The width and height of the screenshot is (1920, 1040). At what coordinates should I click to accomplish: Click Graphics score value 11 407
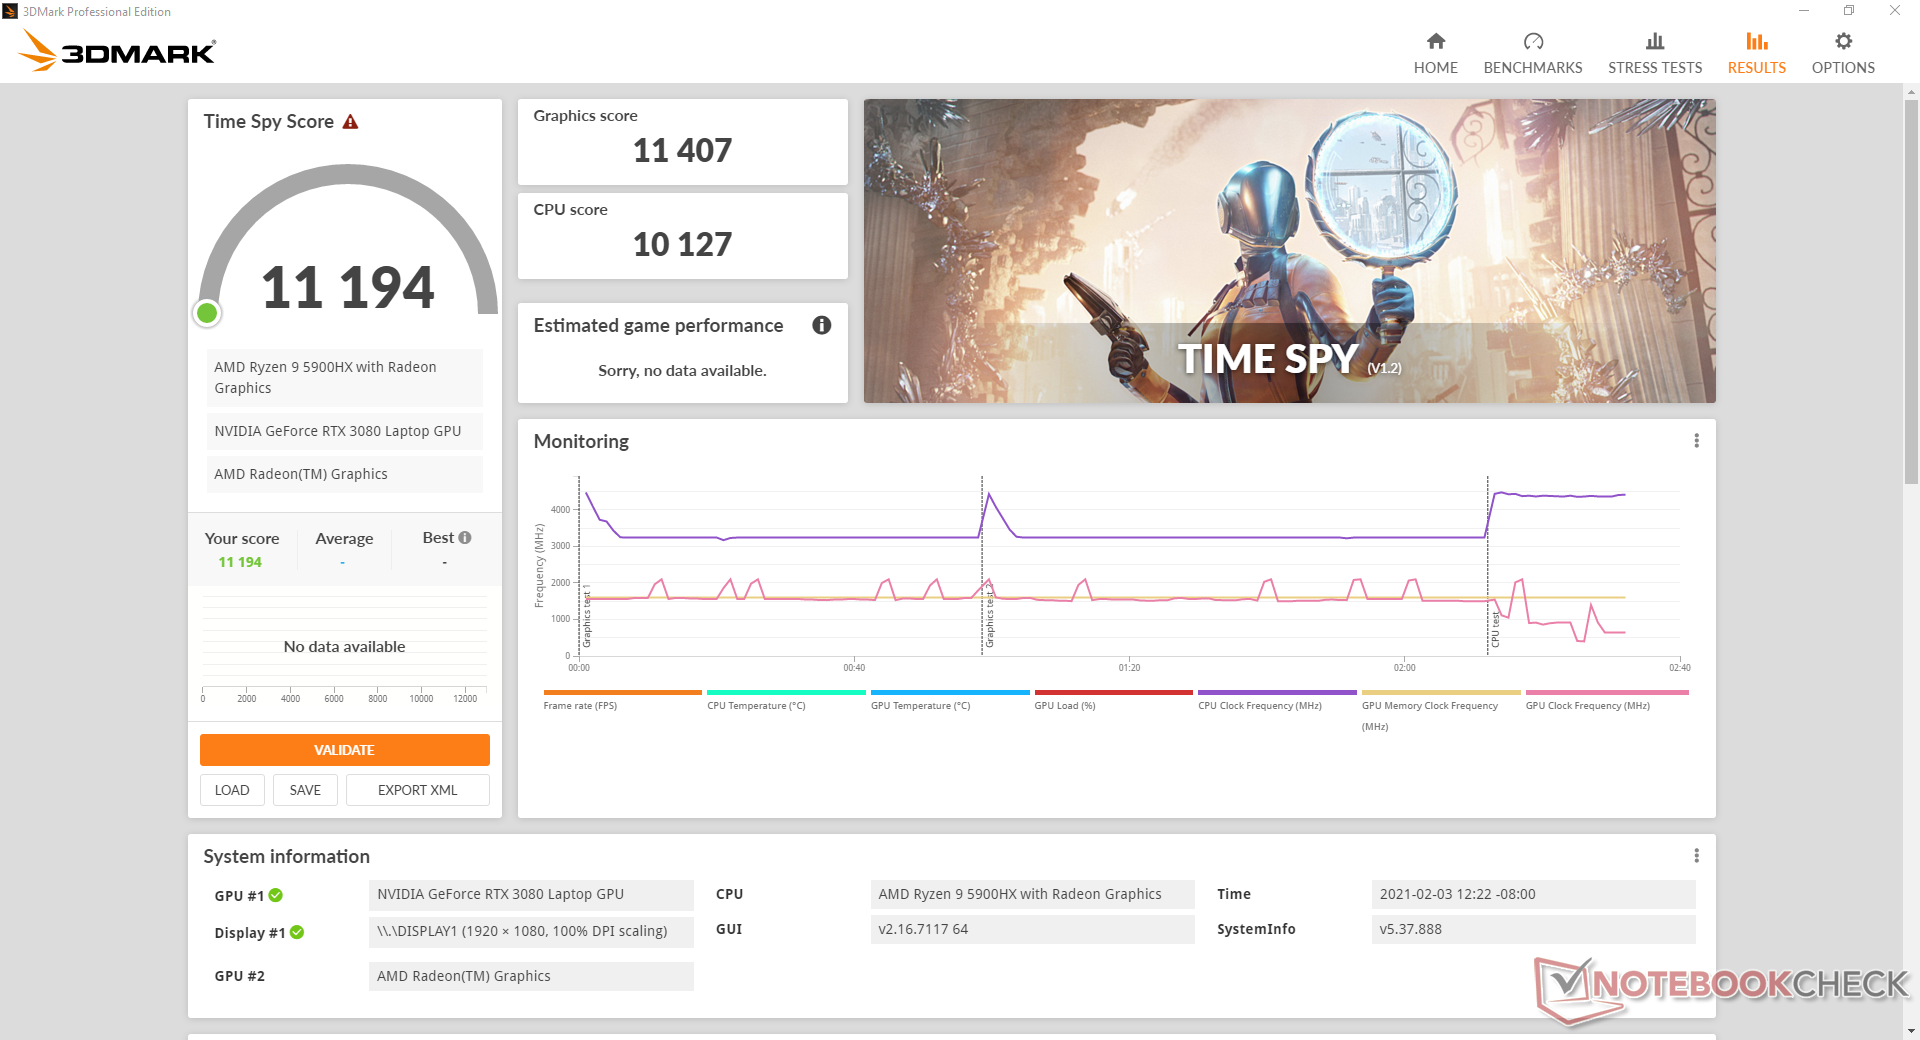(682, 151)
